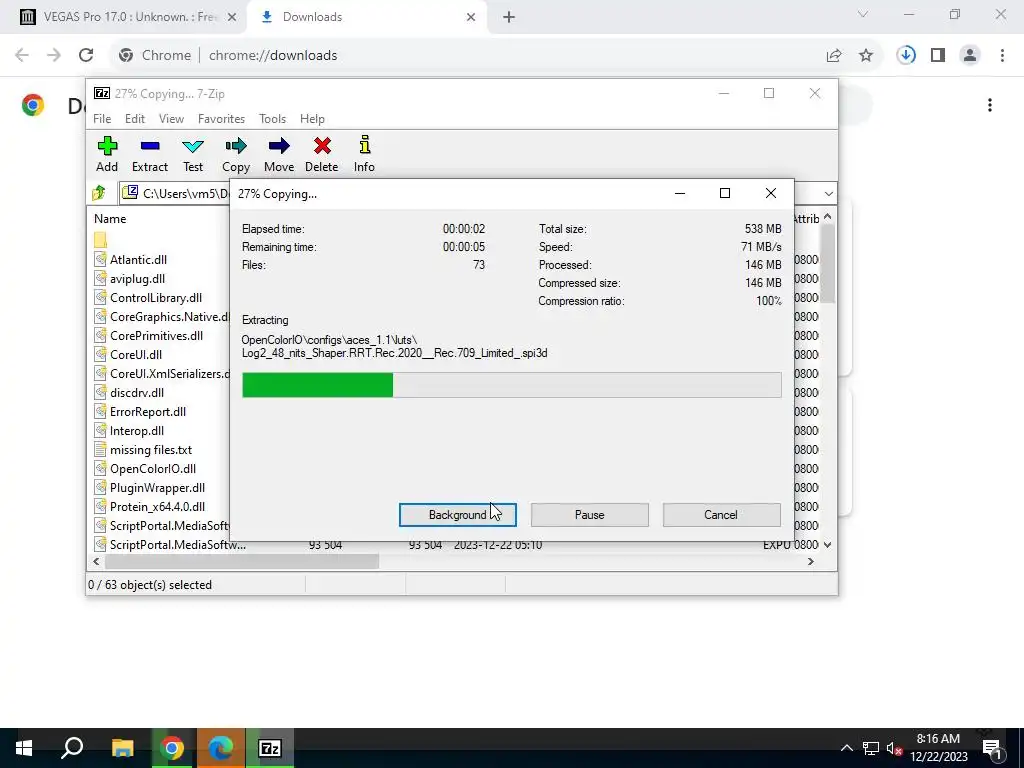Select CoreUI.dll in the file list
1024x768 pixels.
coord(136,355)
